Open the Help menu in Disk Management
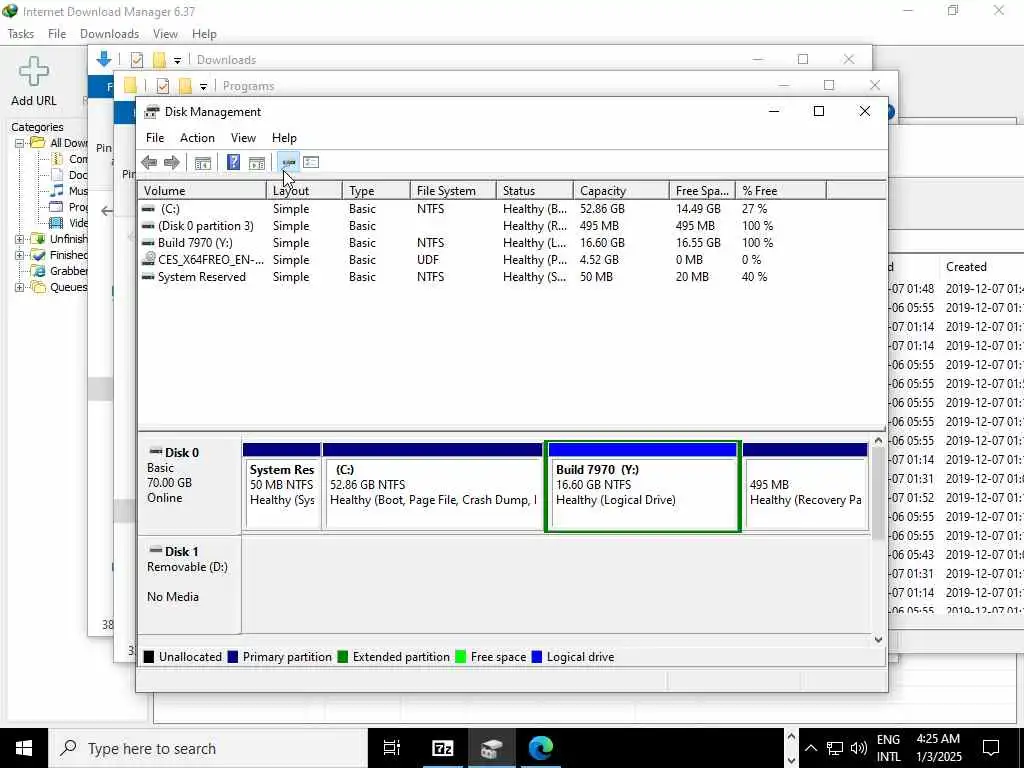Screen dimensions: 1024x768 (x=284, y=138)
